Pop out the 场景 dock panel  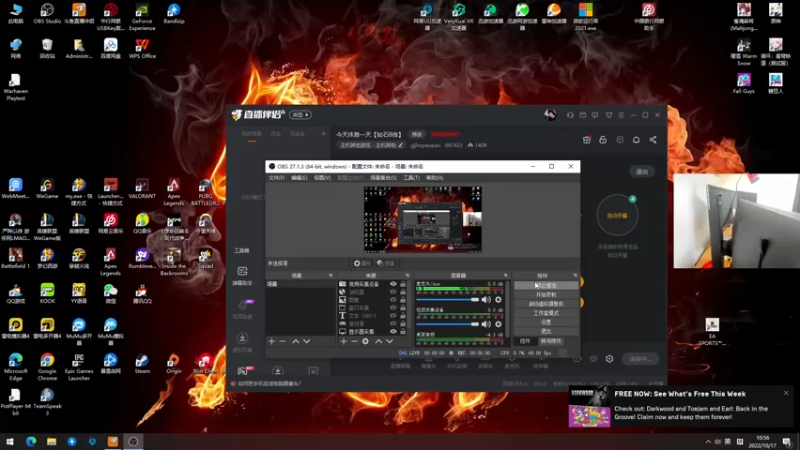(331, 276)
